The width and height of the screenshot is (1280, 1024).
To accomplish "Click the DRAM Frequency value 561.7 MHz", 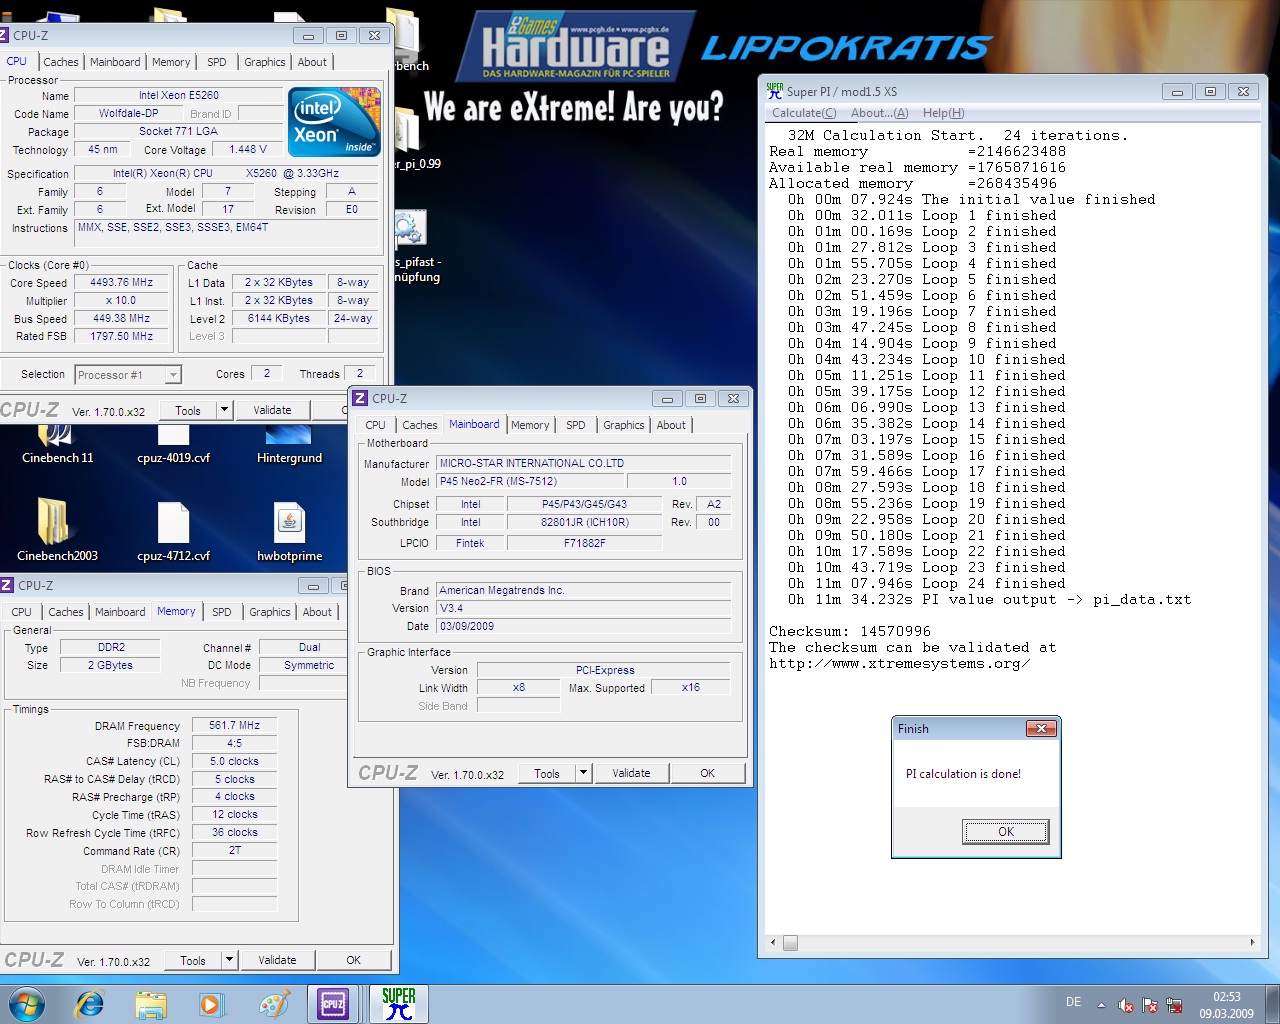I will (234, 726).
